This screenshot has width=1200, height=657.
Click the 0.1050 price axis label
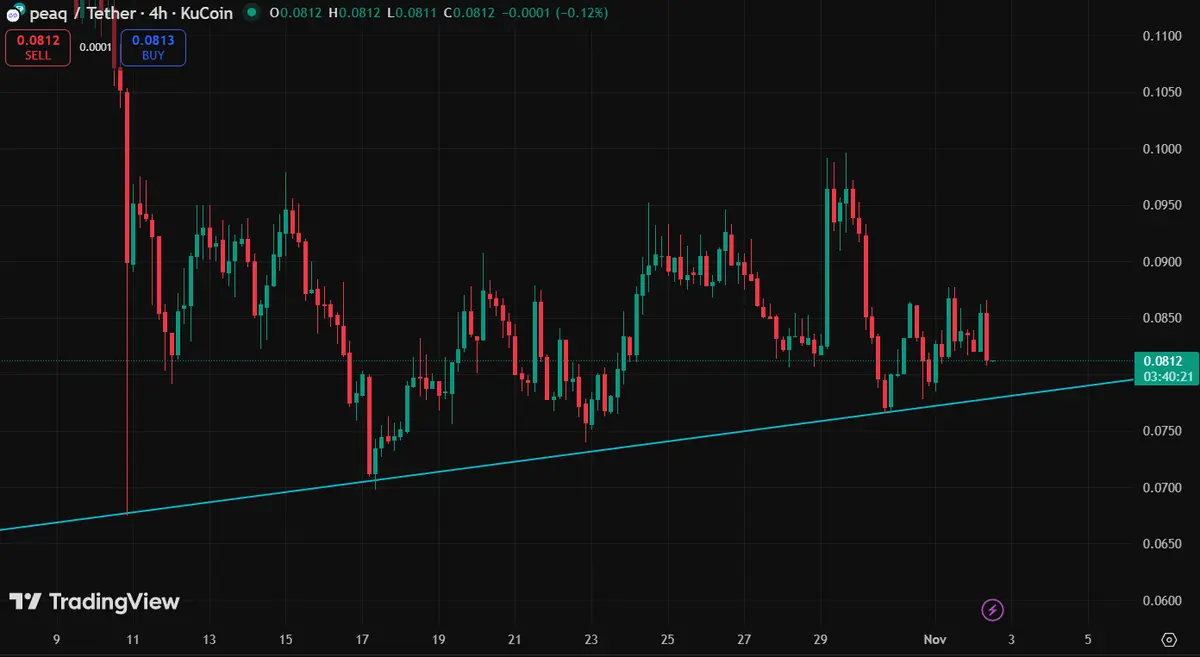click(1162, 92)
